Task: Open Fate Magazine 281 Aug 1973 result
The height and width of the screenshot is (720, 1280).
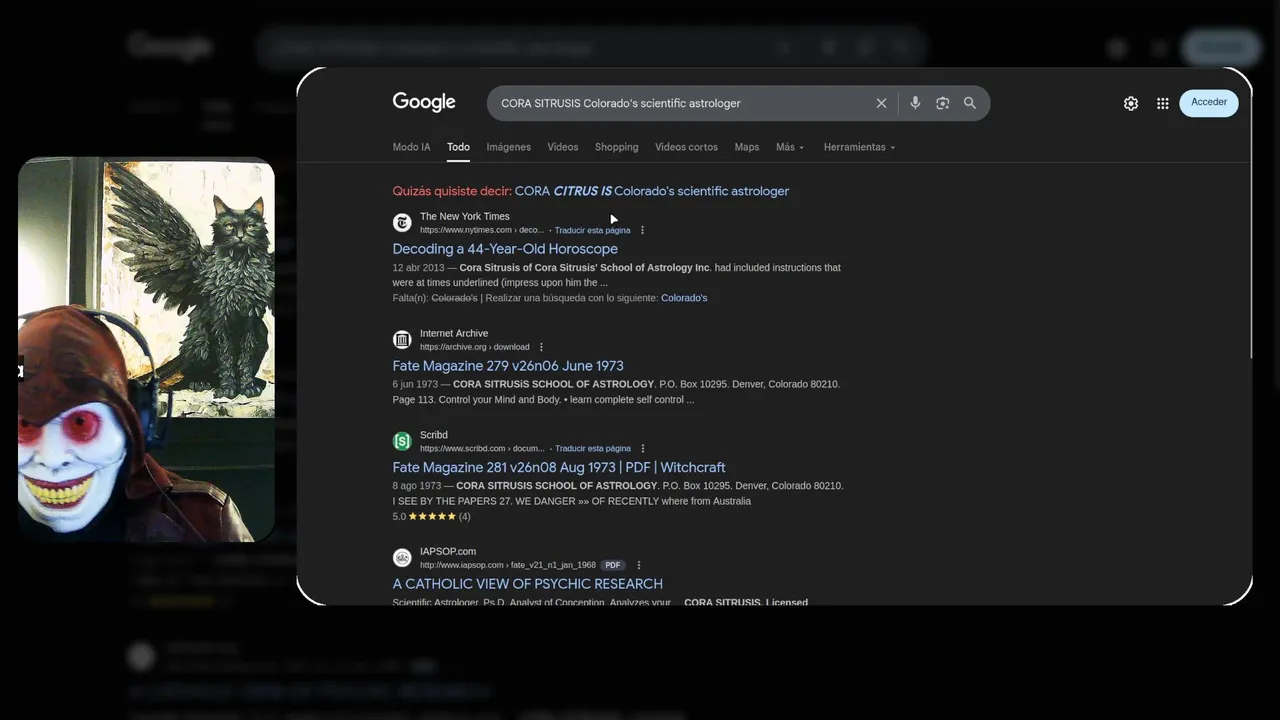Action: click(x=559, y=467)
